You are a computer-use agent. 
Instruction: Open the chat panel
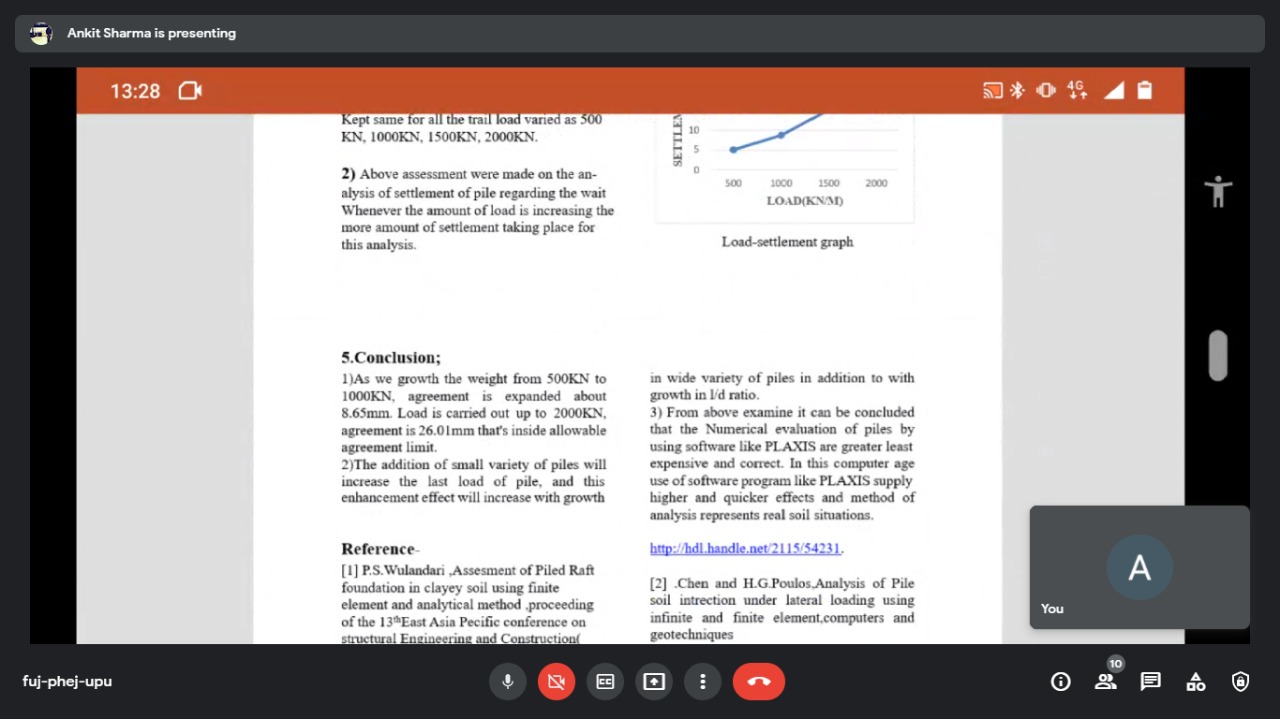coord(1151,682)
